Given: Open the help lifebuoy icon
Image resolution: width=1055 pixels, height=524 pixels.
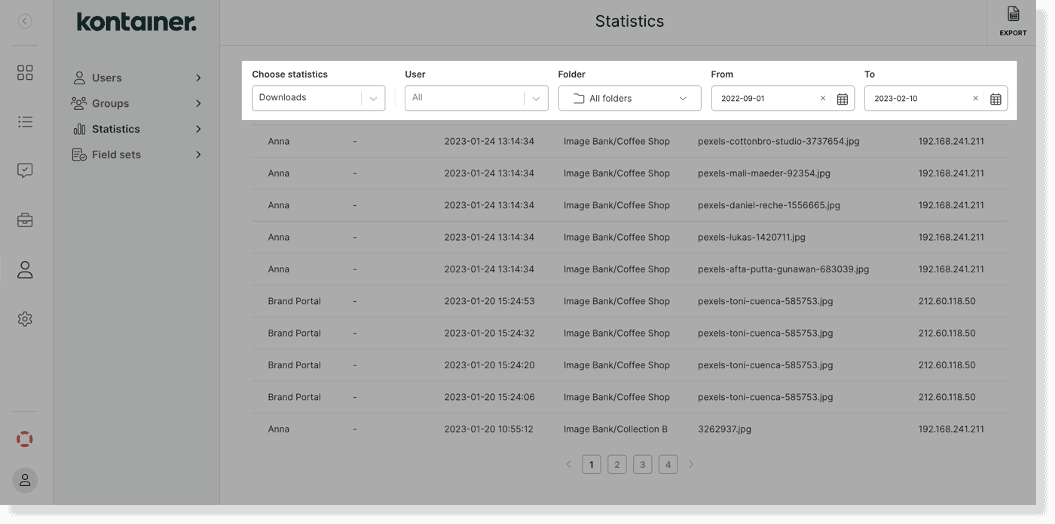Looking at the screenshot, I should (25, 439).
